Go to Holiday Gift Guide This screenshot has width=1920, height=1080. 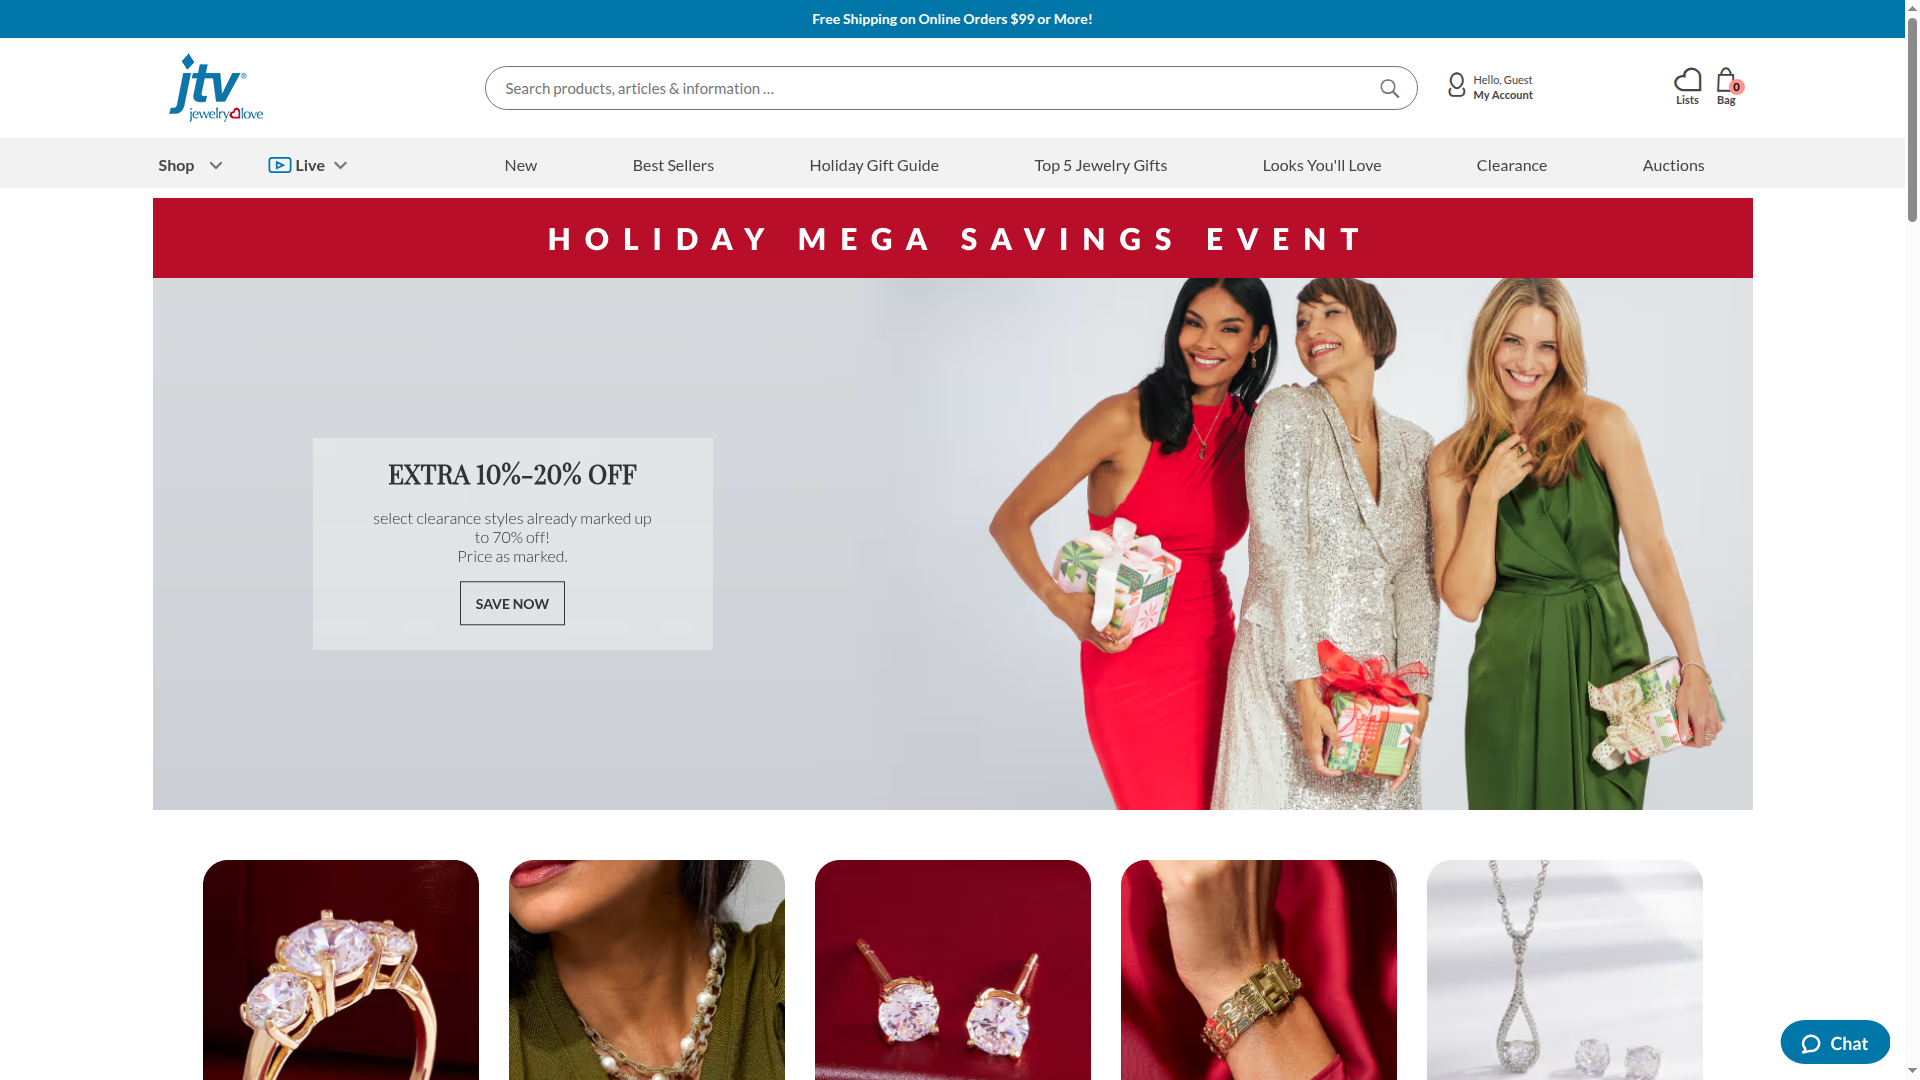click(873, 165)
